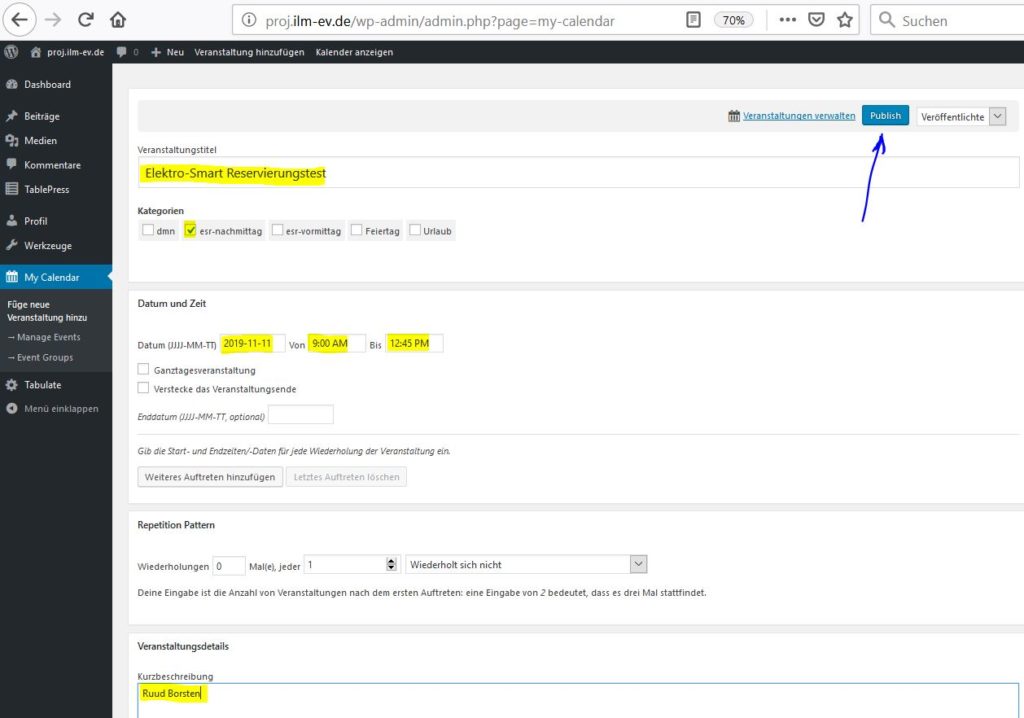Open the Veranstaltungen verwalten link
The width and height of the screenshot is (1024, 718).
(798, 116)
